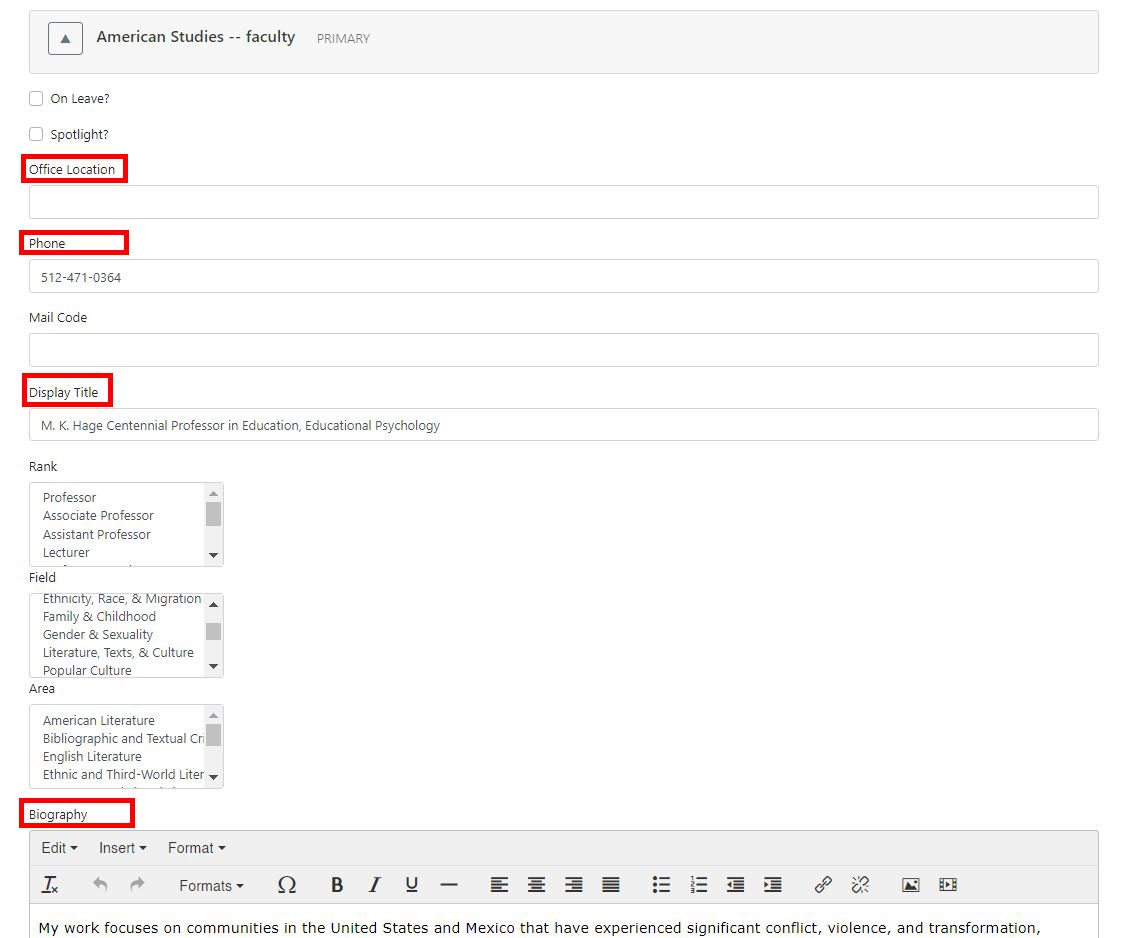Select American Literature area
The width and height of the screenshot is (1130, 938).
pos(99,720)
